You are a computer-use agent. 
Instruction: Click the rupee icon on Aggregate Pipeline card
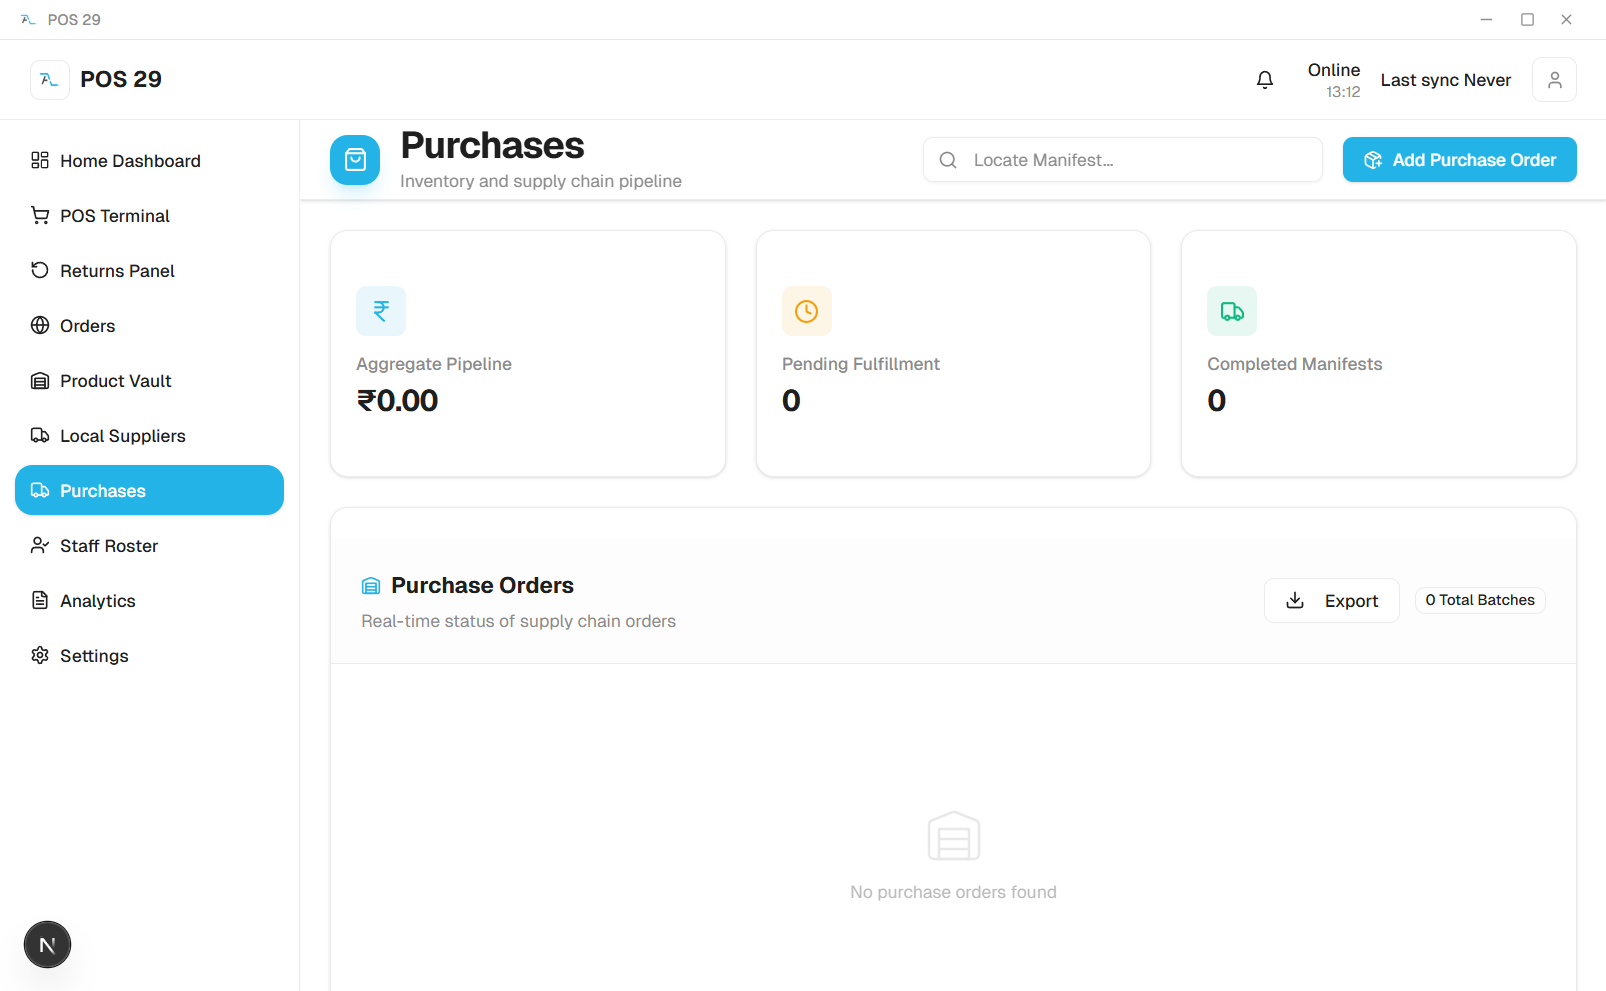pos(381,311)
